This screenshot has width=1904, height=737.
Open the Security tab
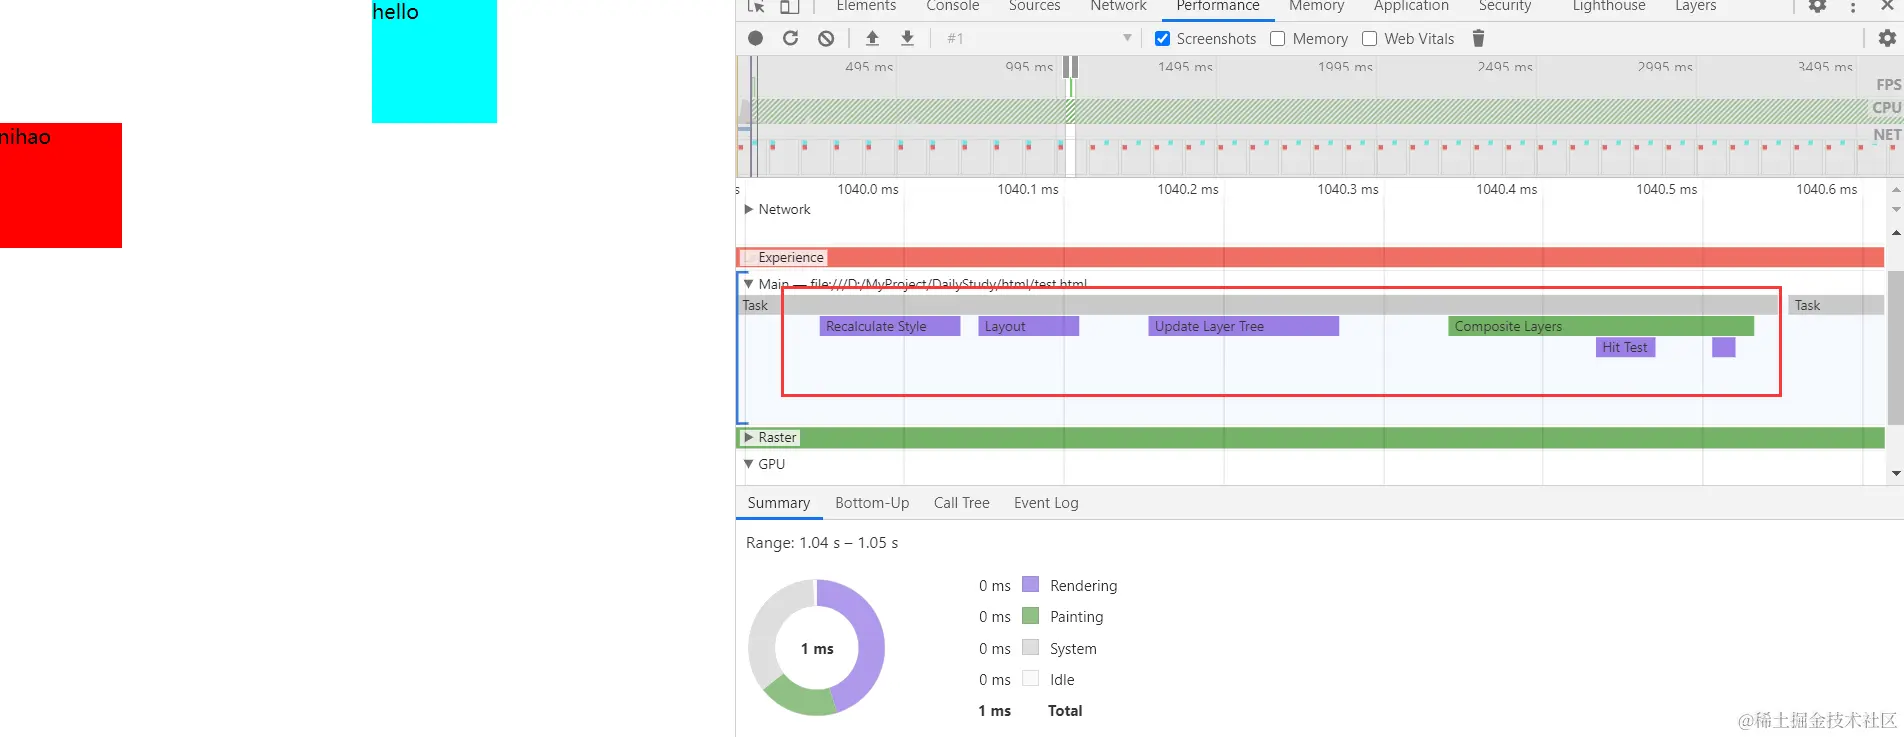pyautogui.click(x=1505, y=6)
